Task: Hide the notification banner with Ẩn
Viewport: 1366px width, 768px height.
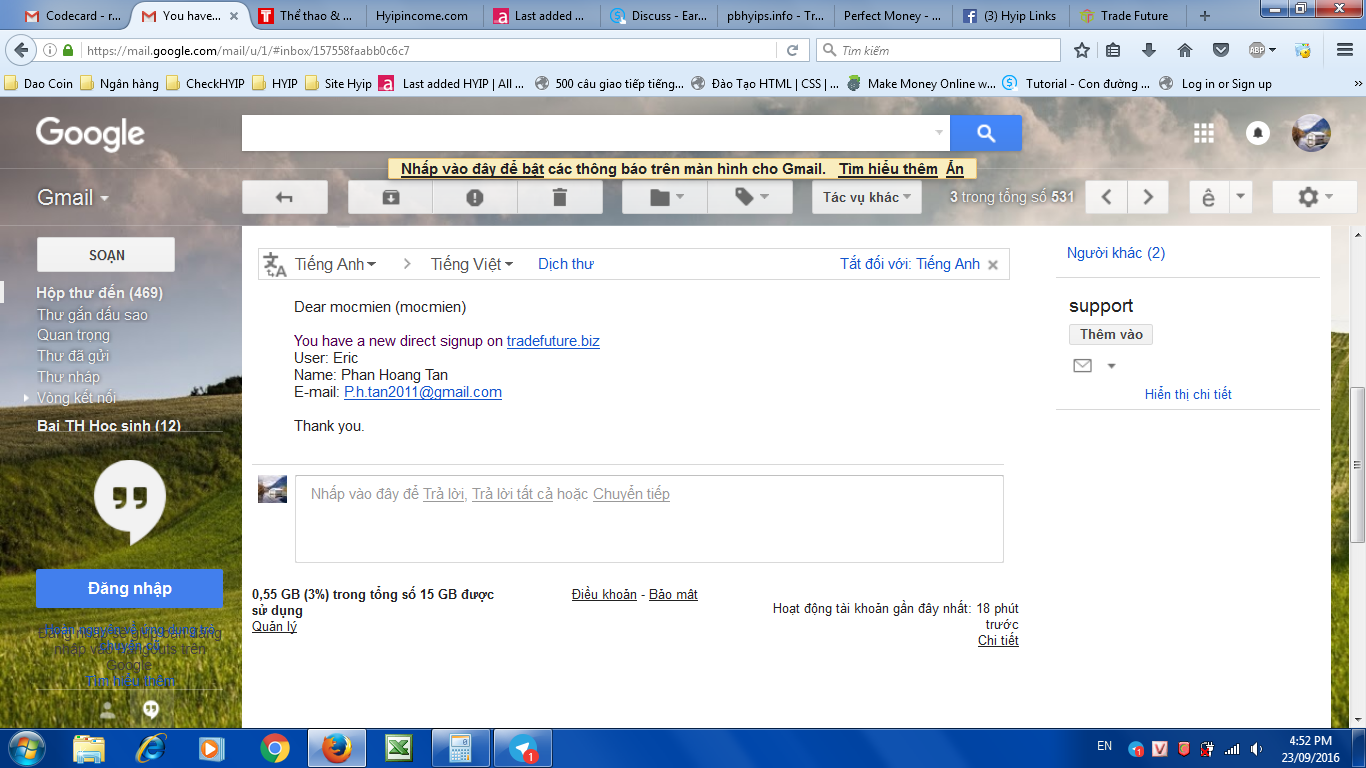Action: coord(955,169)
